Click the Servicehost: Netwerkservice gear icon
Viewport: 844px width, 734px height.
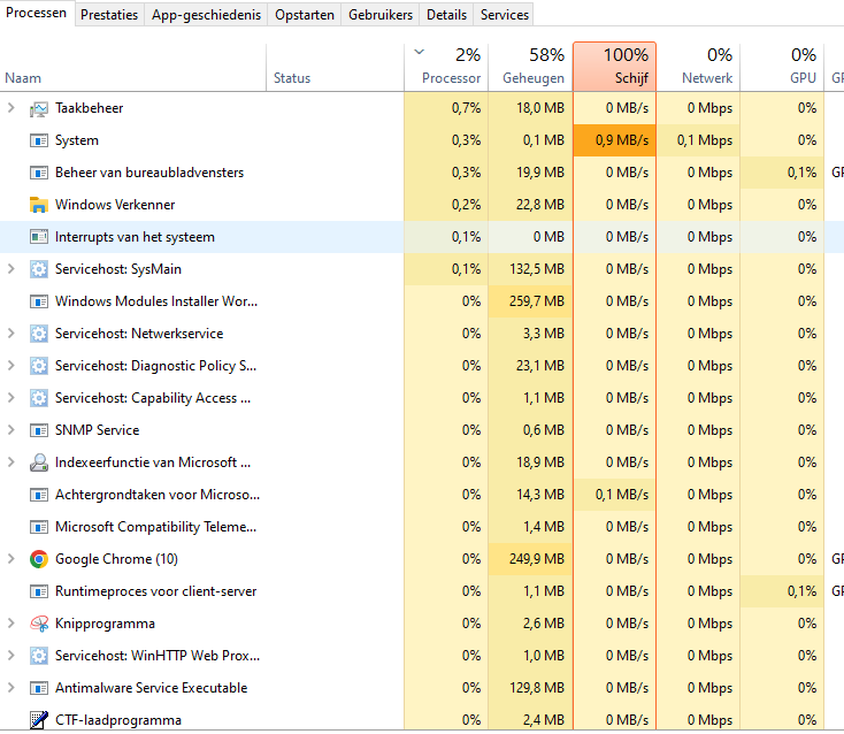(x=39, y=334)
